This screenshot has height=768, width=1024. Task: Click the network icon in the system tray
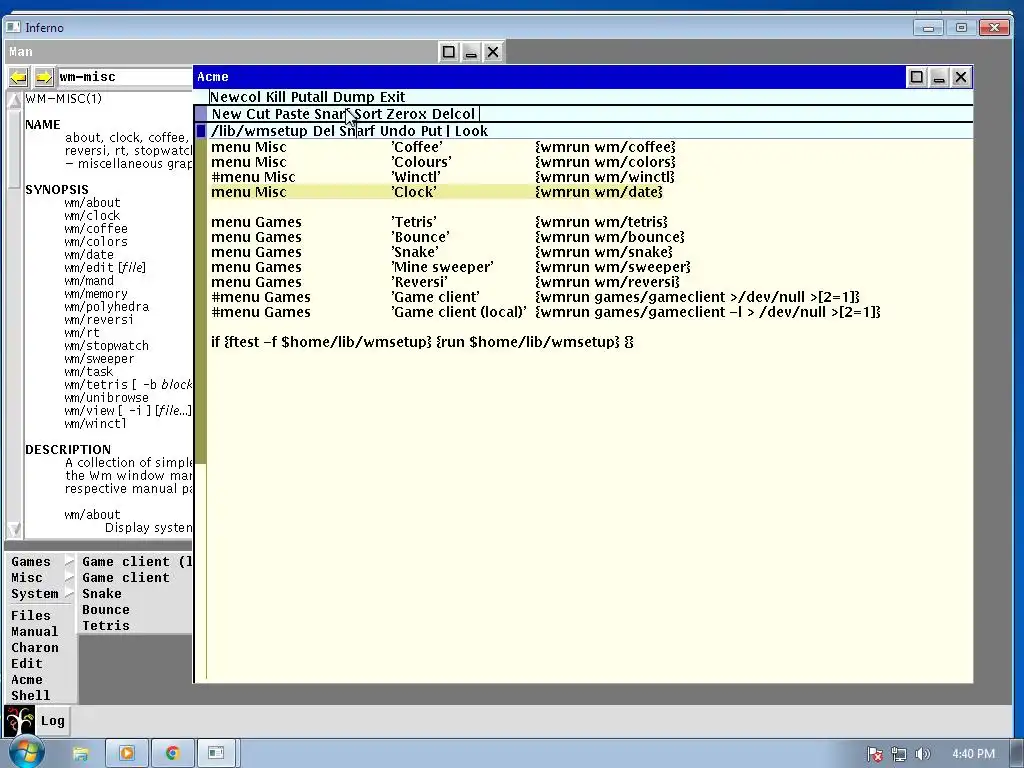(x=899, y=754)
